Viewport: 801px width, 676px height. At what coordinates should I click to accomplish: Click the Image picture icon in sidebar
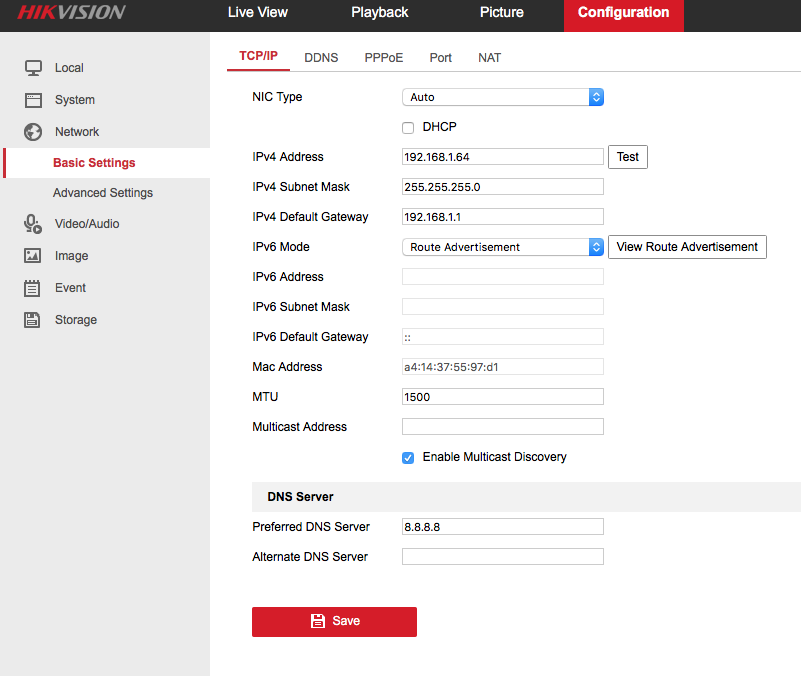click(x=33, y=256)
